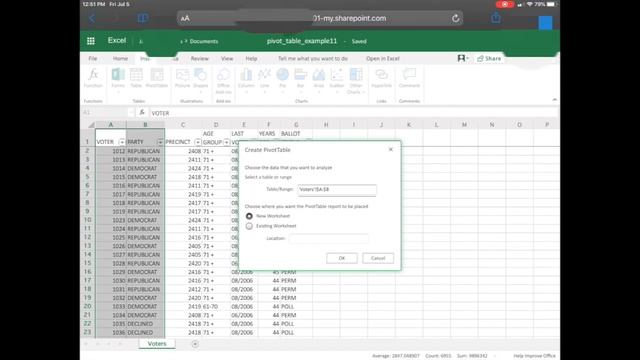Viewport: 640px width, 360px height.
Task: Switch to the View ribbon tab
Action: coord(227,58)
